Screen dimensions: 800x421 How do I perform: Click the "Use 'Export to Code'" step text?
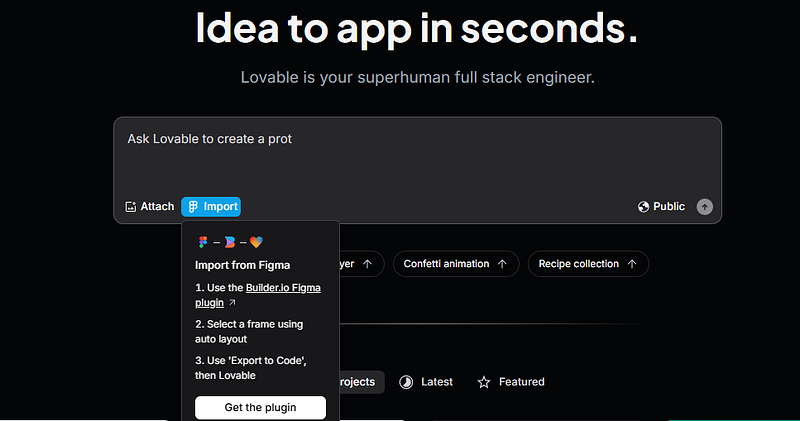(251, 368)
